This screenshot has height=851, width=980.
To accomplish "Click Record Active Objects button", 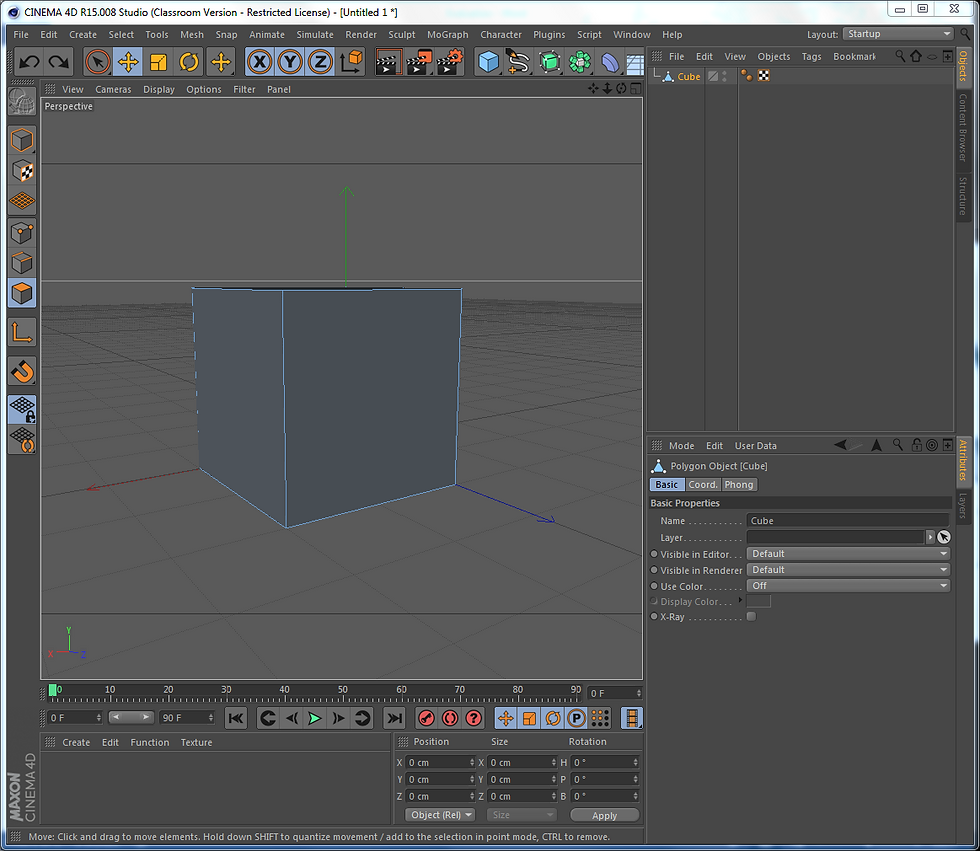I will [x=426, y=719].
